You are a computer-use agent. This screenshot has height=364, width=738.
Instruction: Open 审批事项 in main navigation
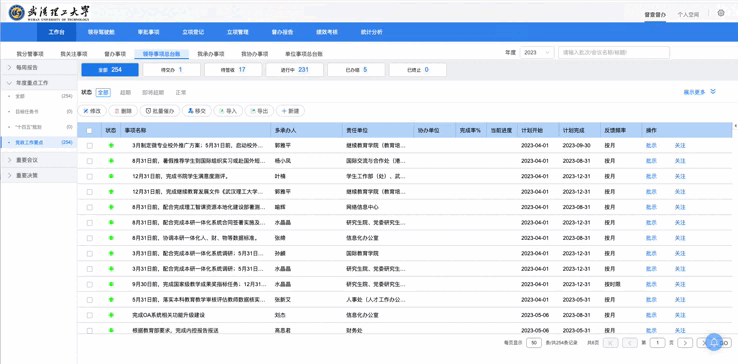(x=148, y=32)
